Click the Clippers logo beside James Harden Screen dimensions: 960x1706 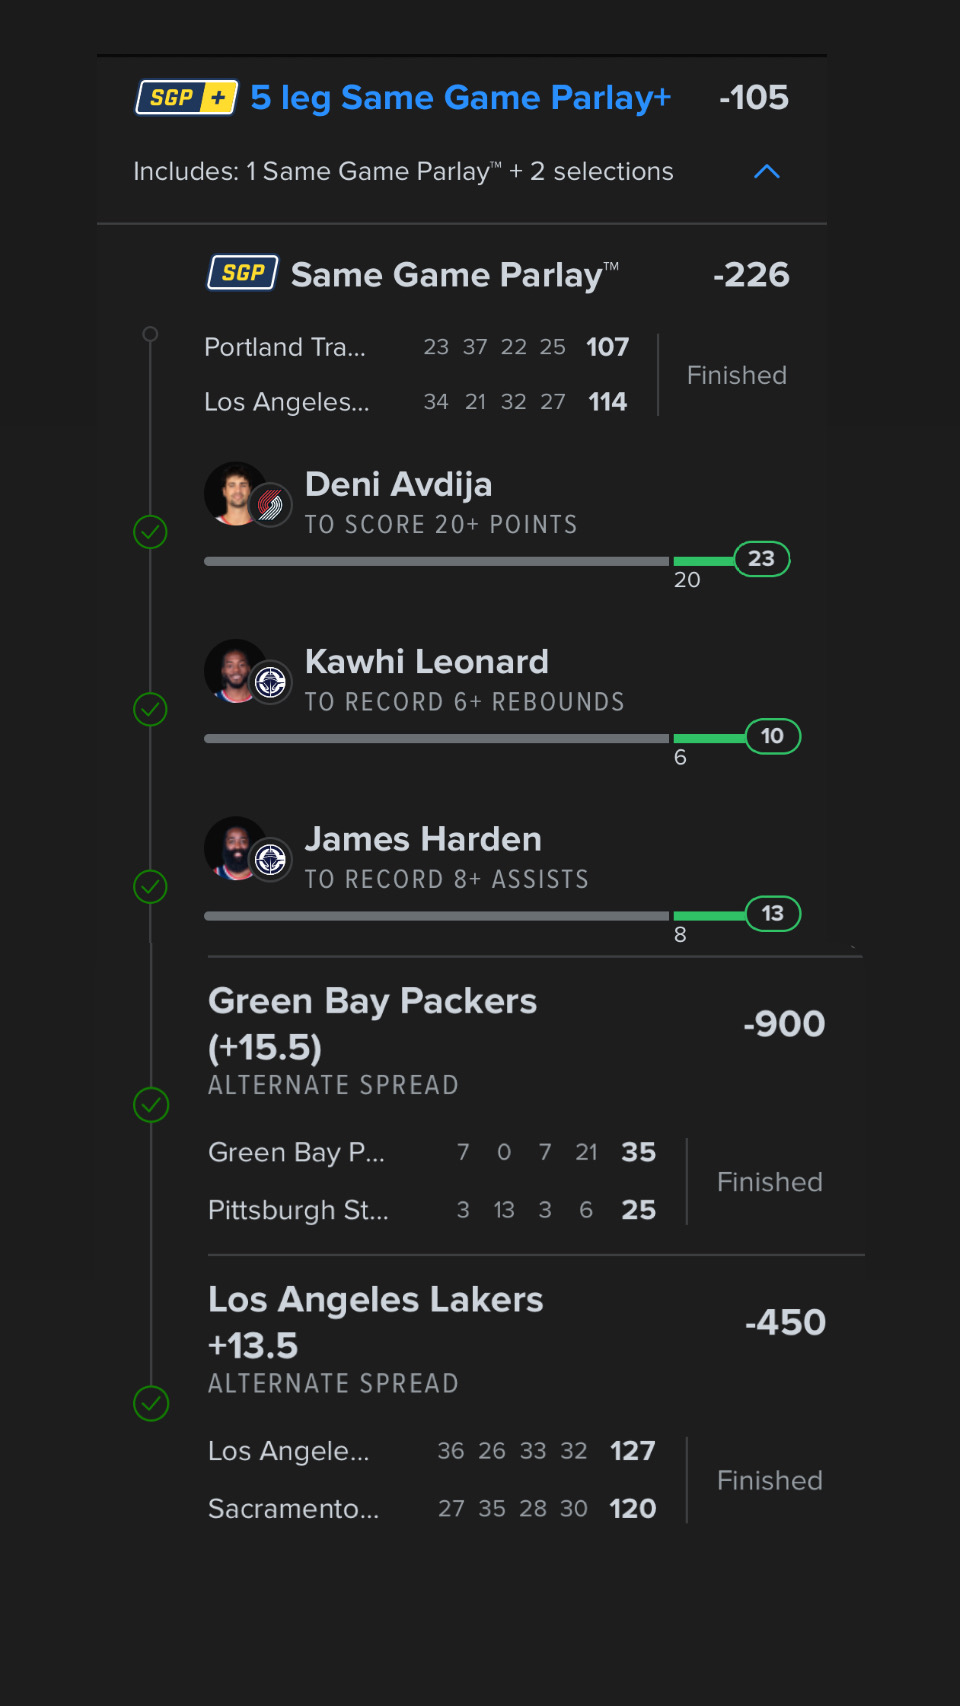pos(270,860)
